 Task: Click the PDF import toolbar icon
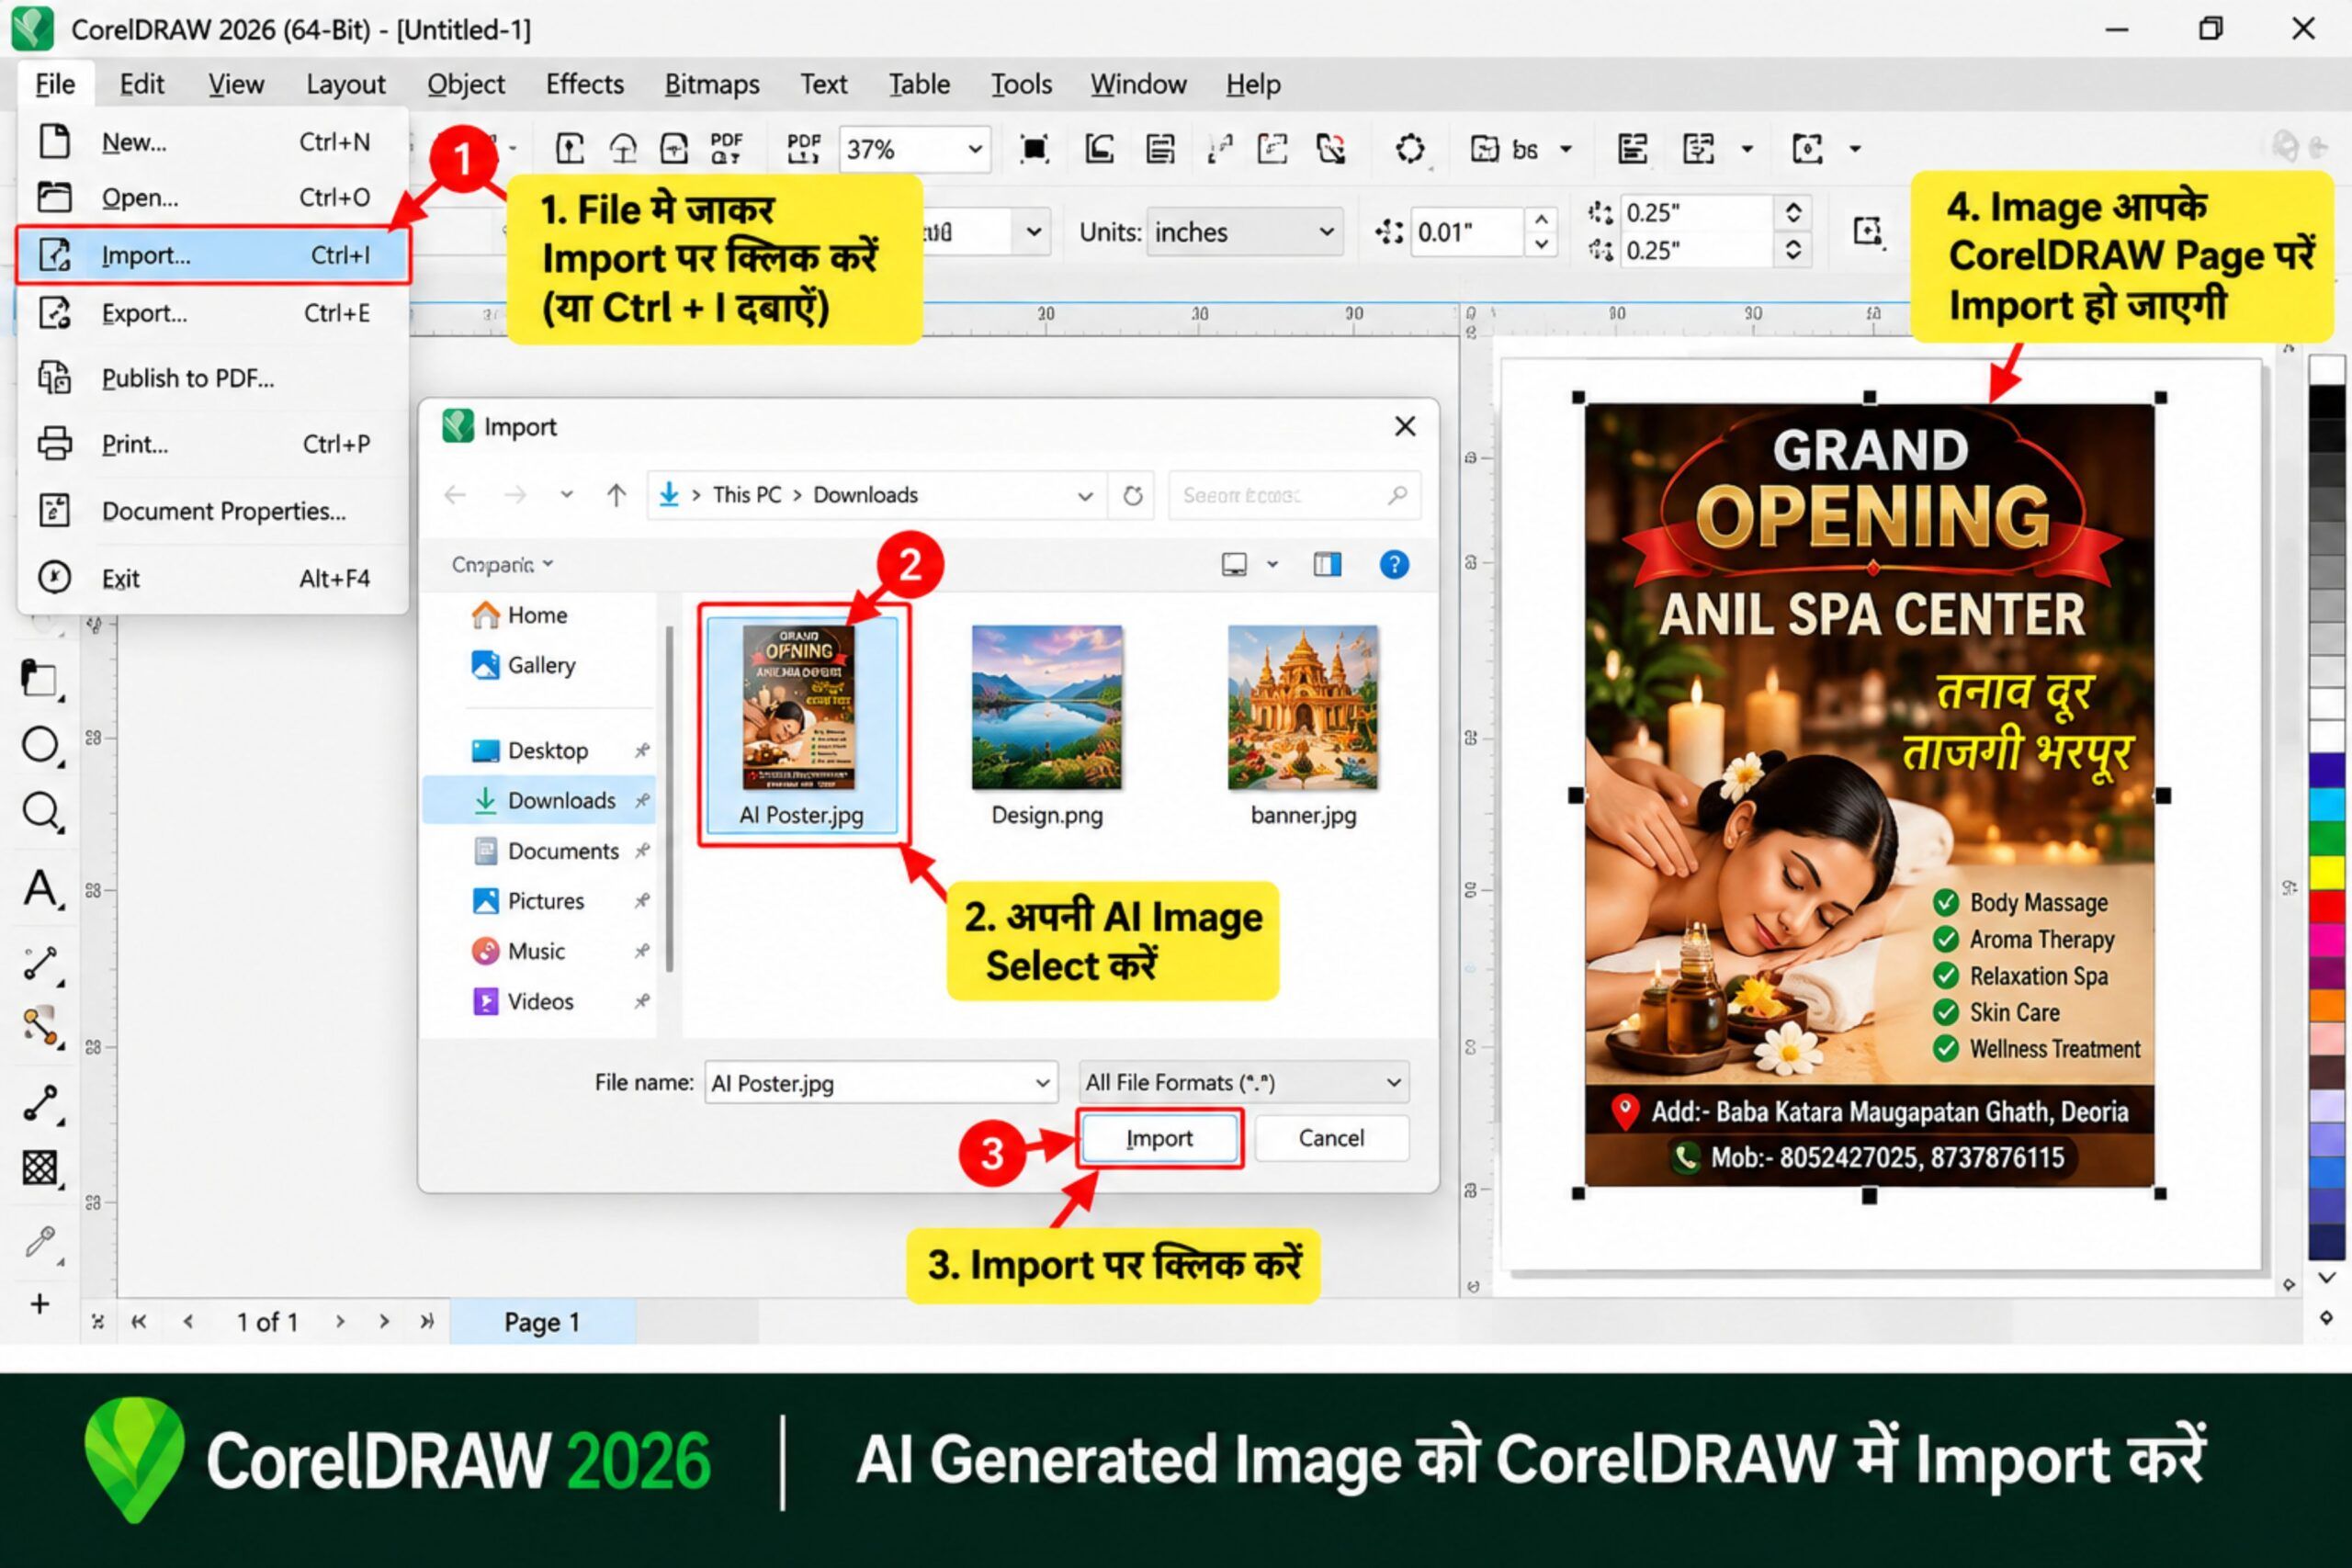coord(725,149)
